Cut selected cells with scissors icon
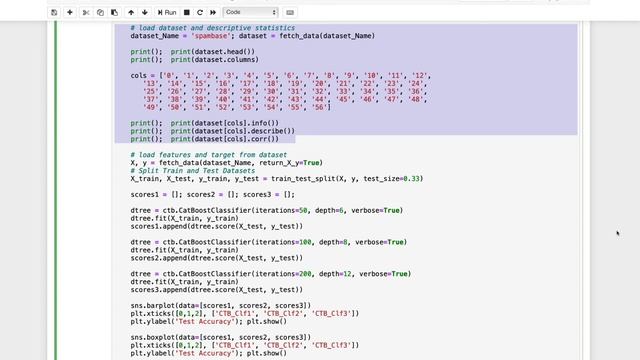640x360 pixels. [x=86, y=13]
